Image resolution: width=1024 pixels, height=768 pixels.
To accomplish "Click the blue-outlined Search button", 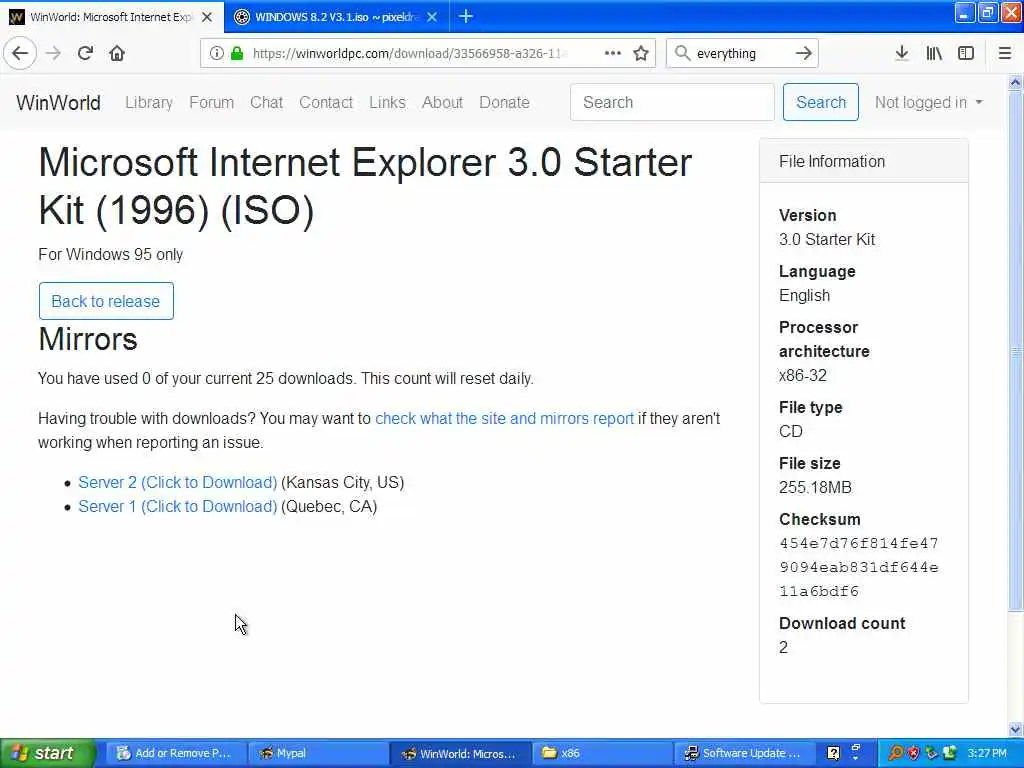I will click(821, 103).
